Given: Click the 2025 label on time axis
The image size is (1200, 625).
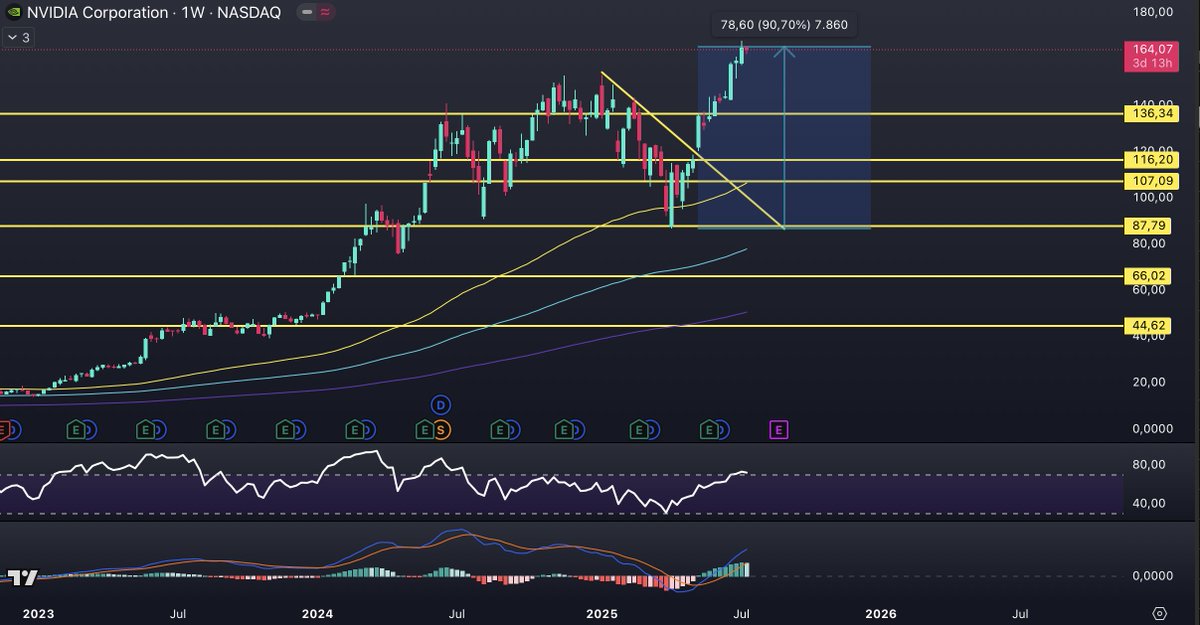Looking at the screenshot, I should 603,612.
